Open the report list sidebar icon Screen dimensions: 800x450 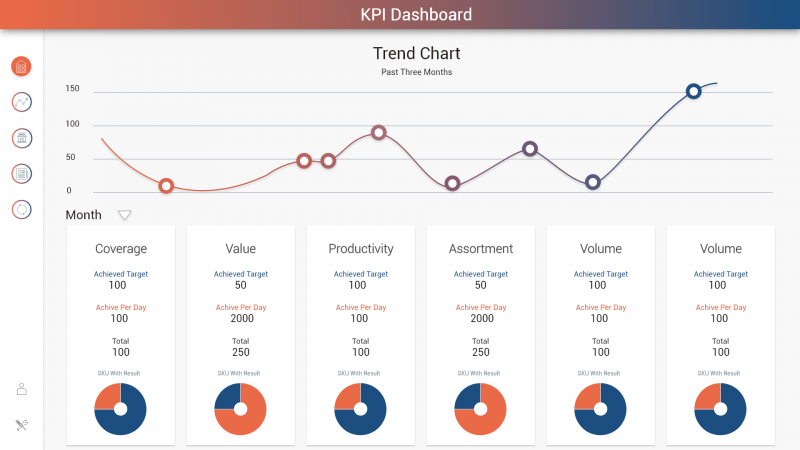21,174
